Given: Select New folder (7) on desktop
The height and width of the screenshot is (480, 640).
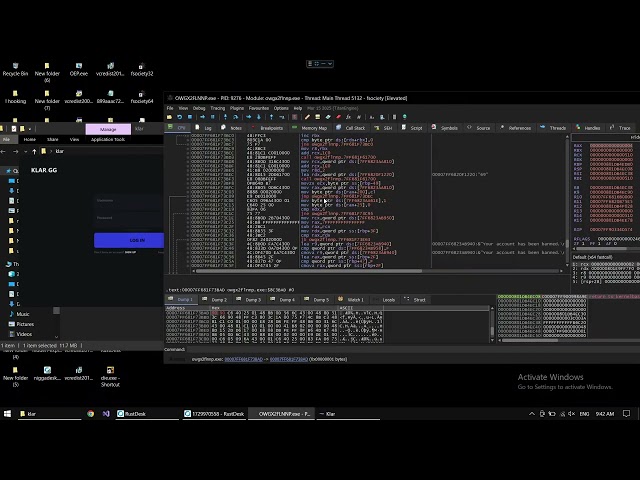Looking at the screenshot, I should 47,100.
